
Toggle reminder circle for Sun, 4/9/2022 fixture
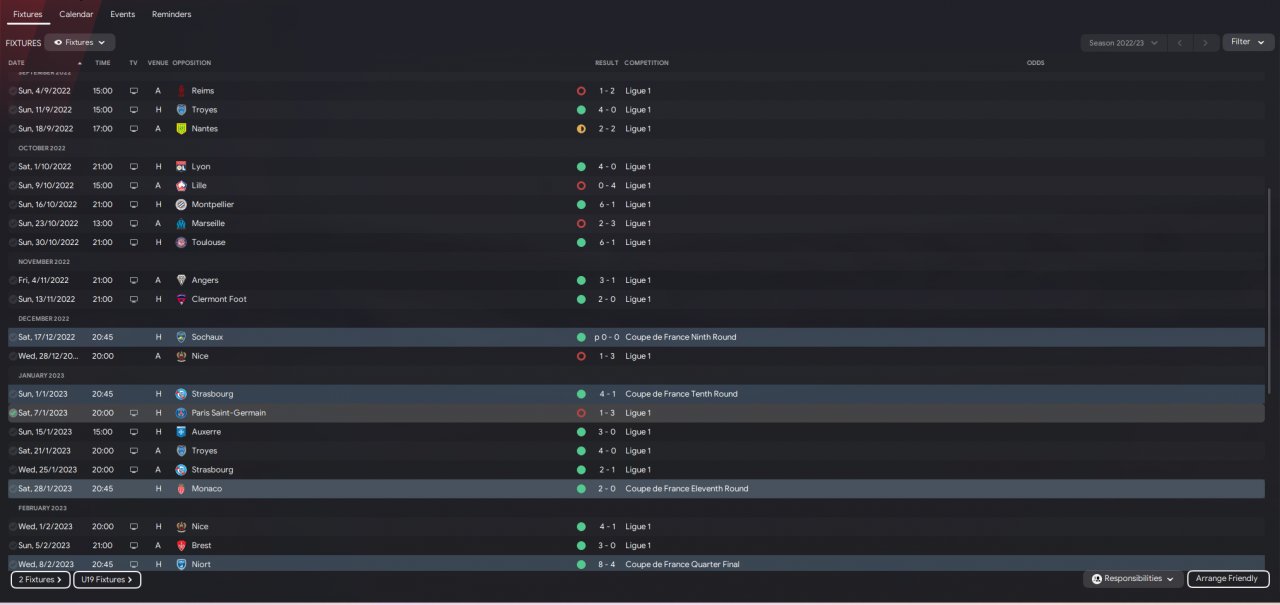click(x=13, y=91)
